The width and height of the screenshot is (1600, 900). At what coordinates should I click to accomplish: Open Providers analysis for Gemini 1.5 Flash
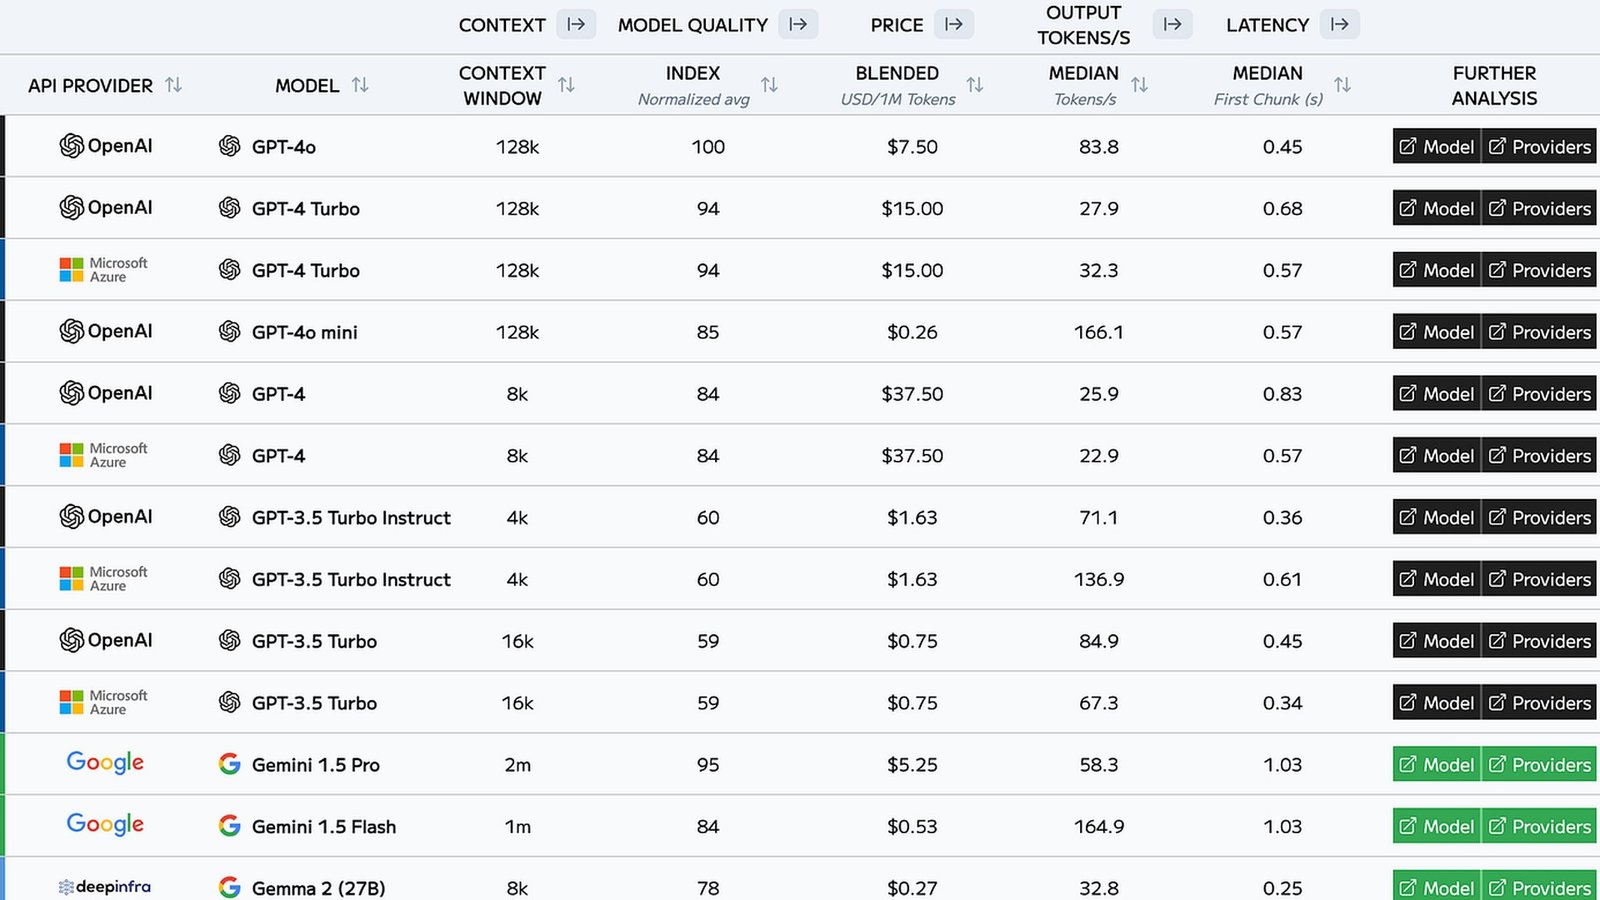tap(1539, 826)
